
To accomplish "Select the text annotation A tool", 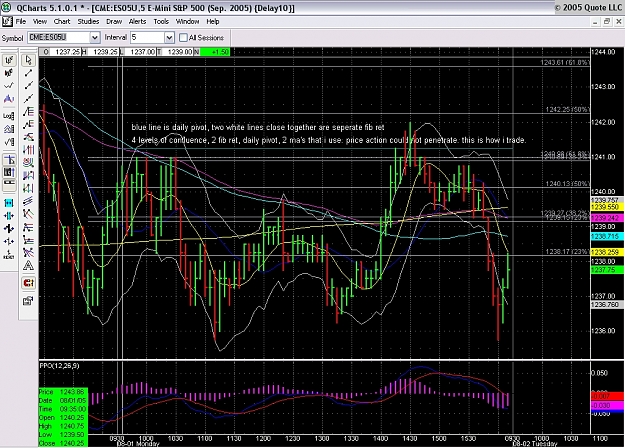I will pos(28,265).
